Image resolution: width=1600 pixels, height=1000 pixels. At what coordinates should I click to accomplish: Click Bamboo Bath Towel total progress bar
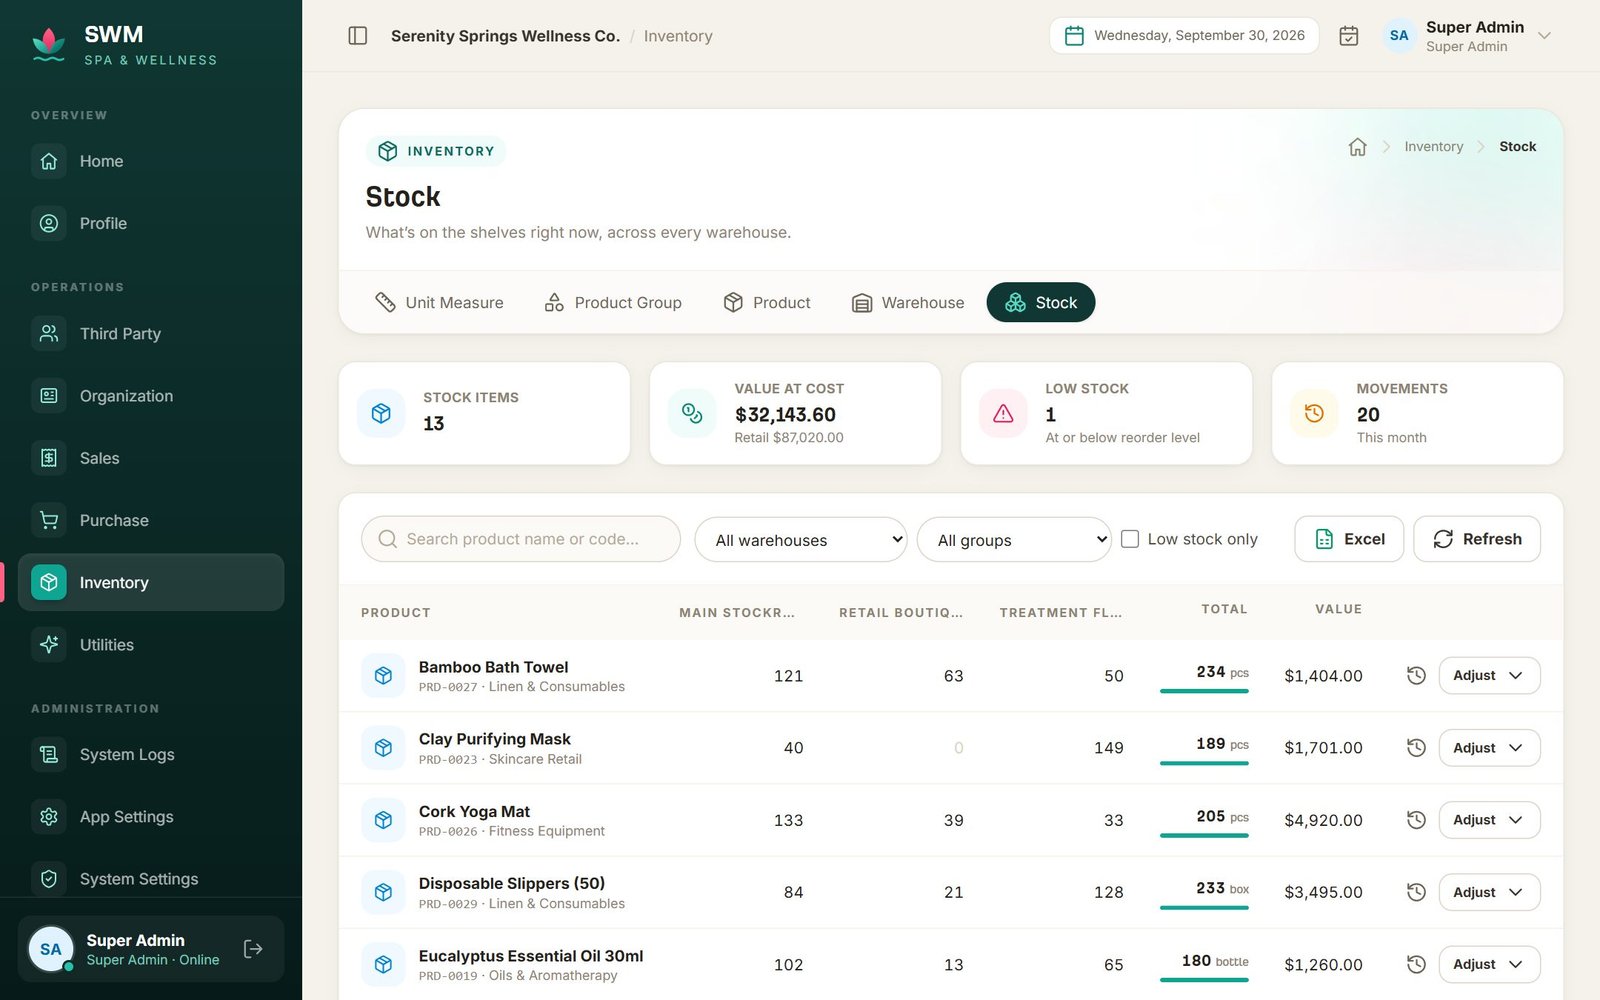click(x=1204, y=691)
